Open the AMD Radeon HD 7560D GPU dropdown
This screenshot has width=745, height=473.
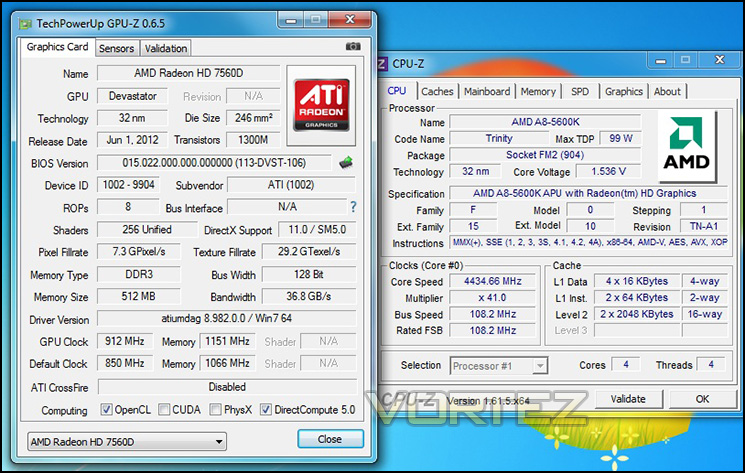(127, 442)
